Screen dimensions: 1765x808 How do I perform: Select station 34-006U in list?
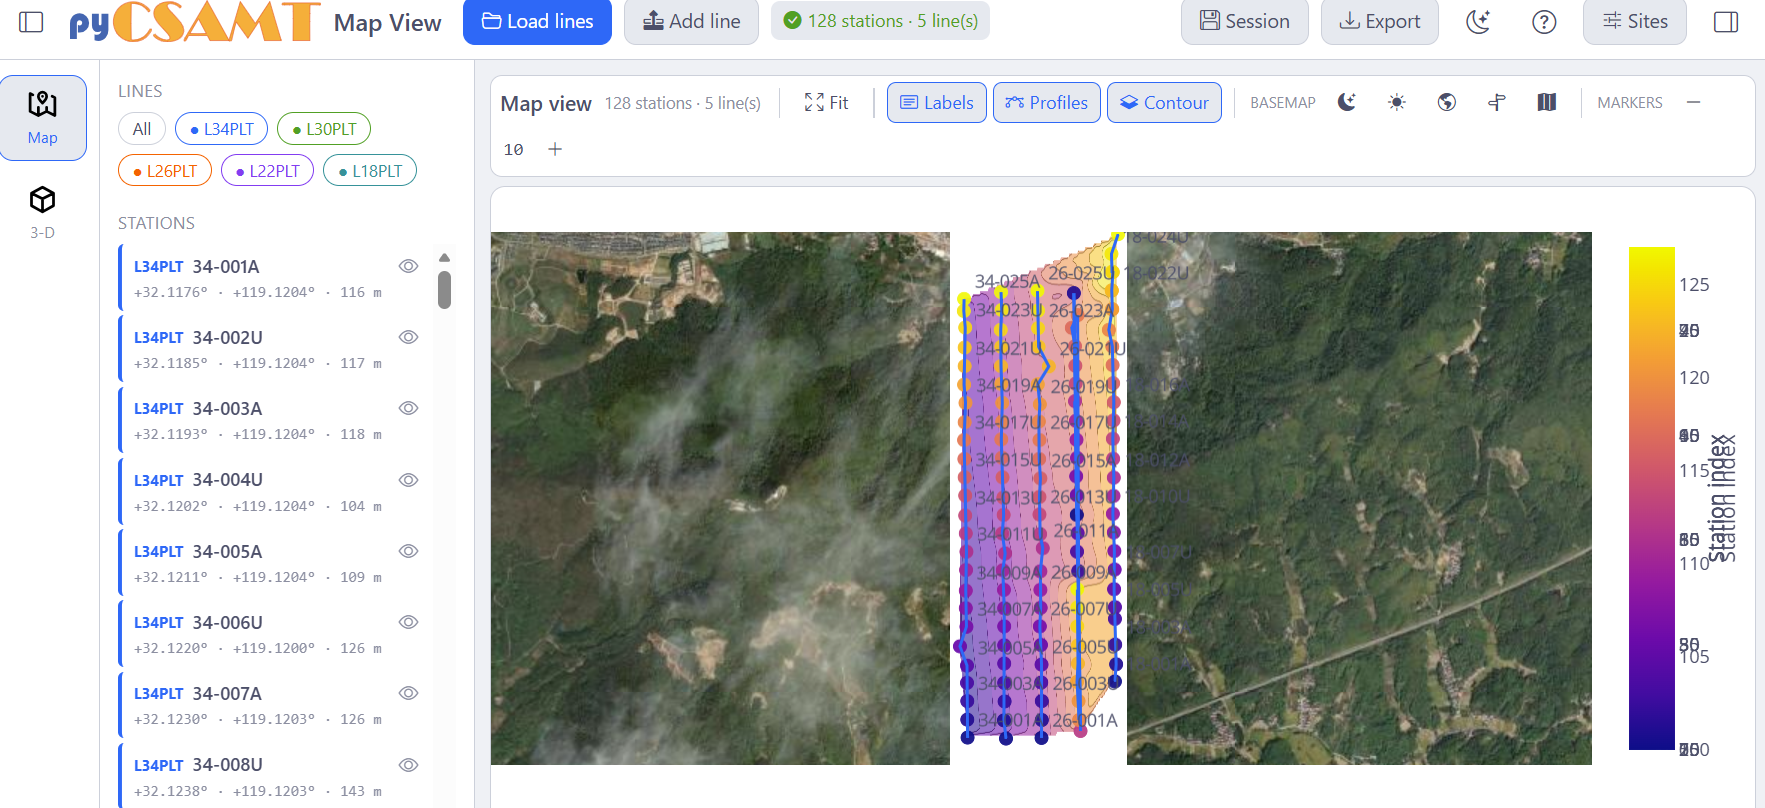tap(275, 634)
